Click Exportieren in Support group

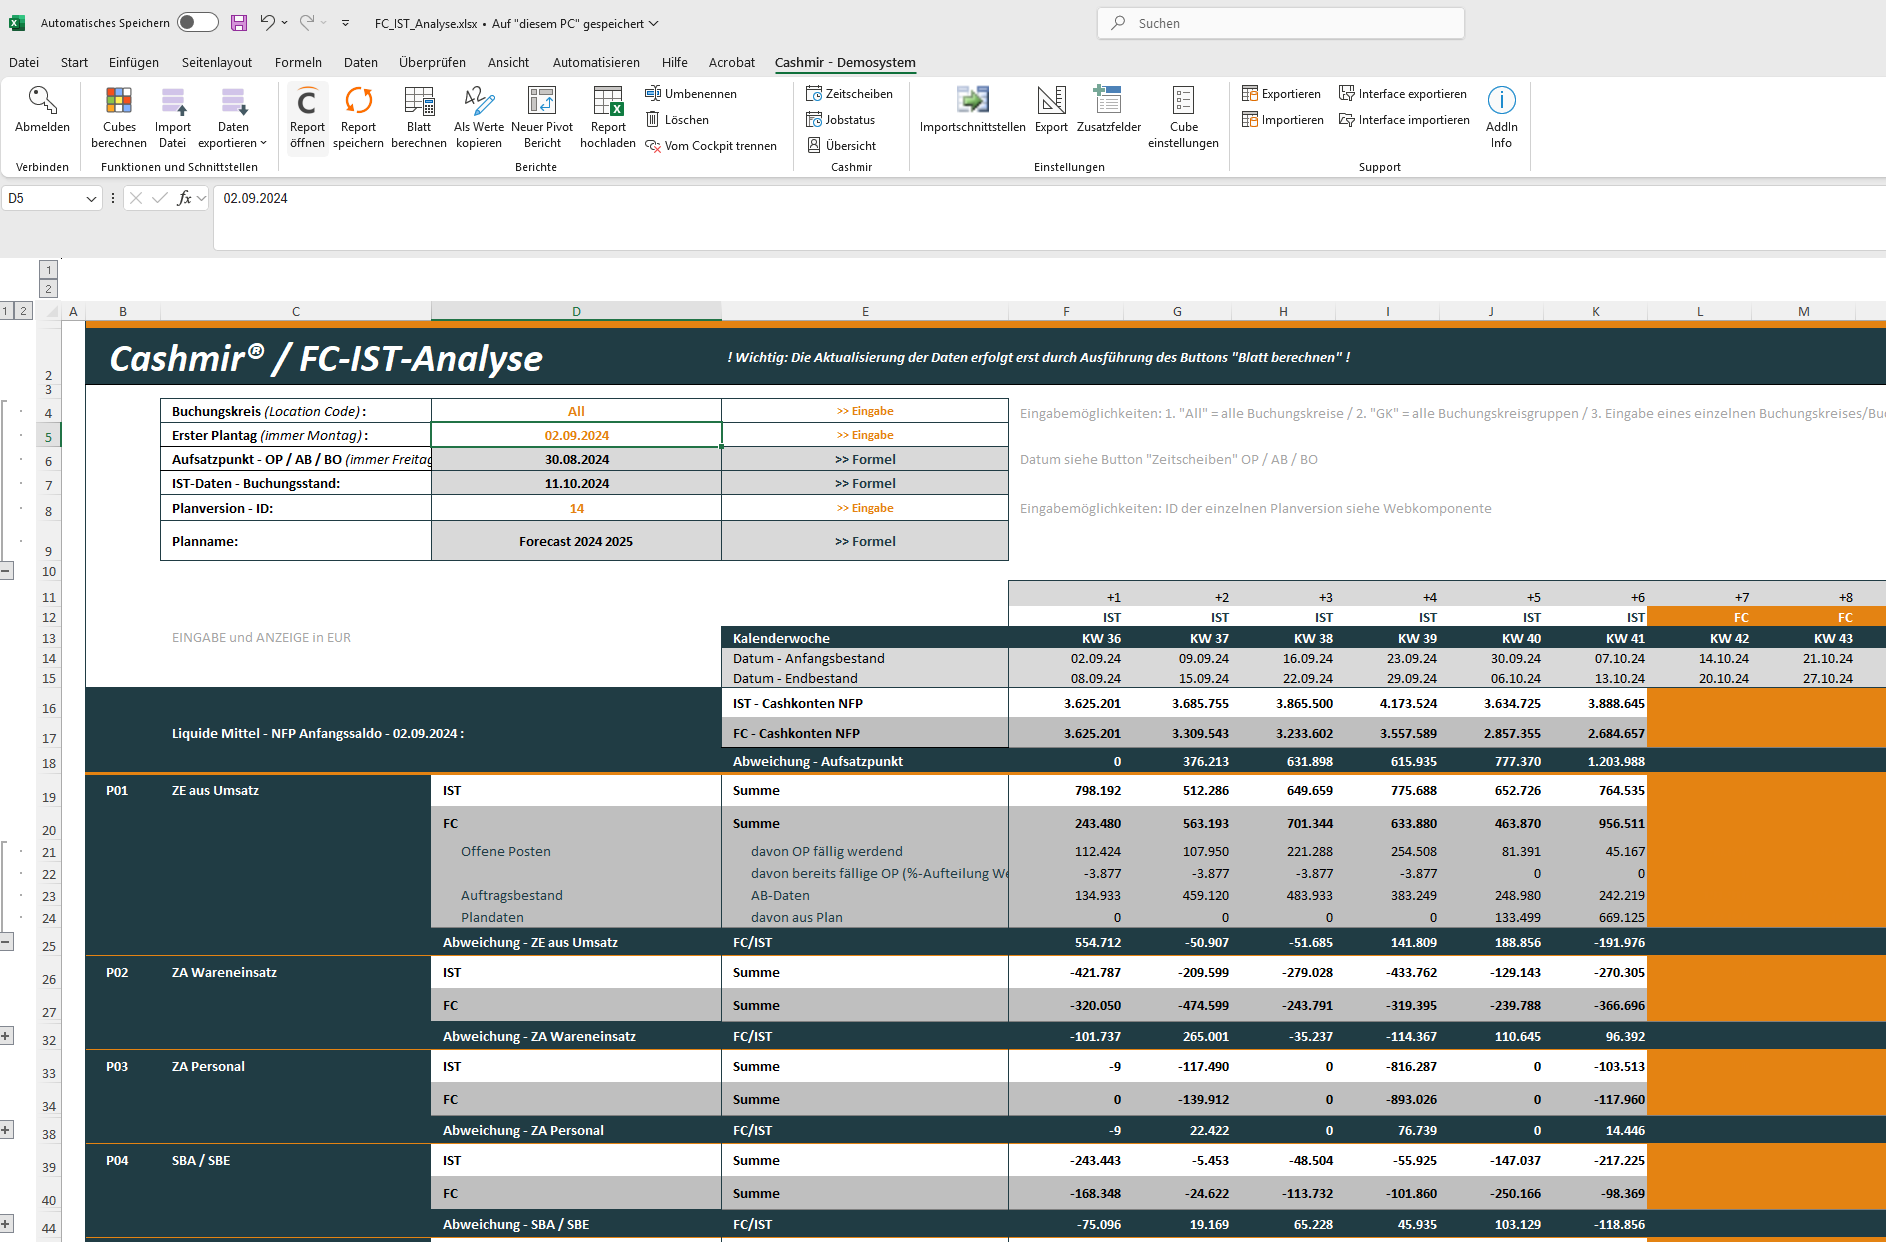pyautogui.click(x=1281, y=94)
